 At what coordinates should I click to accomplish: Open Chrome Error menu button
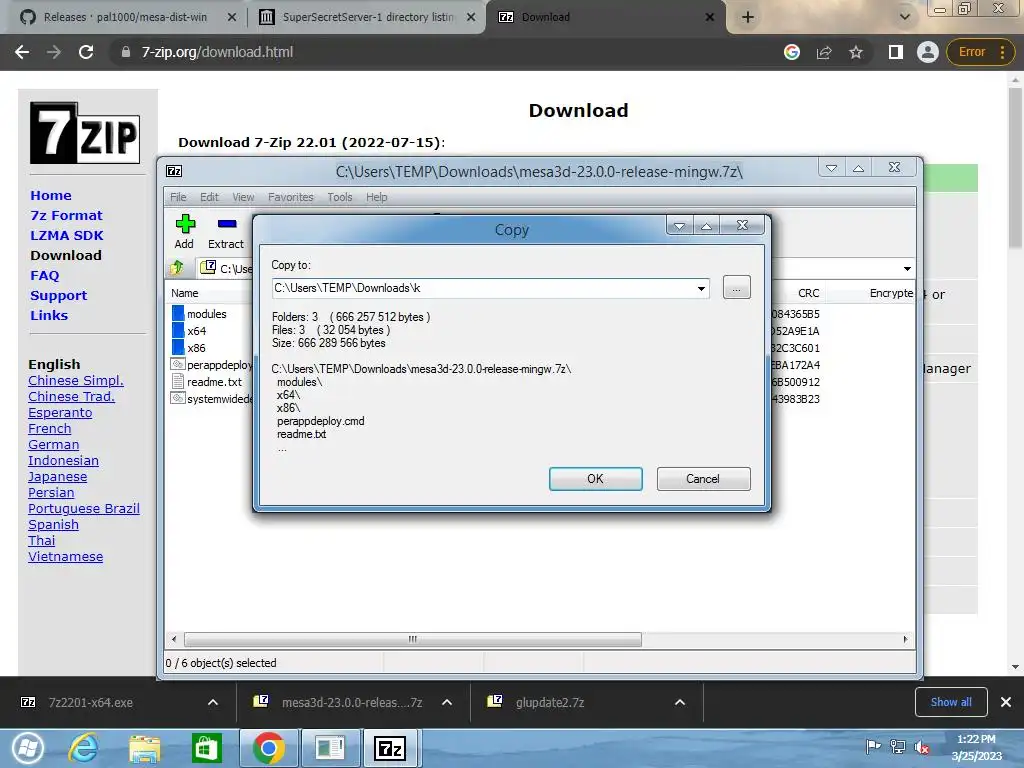click(980, 52)
